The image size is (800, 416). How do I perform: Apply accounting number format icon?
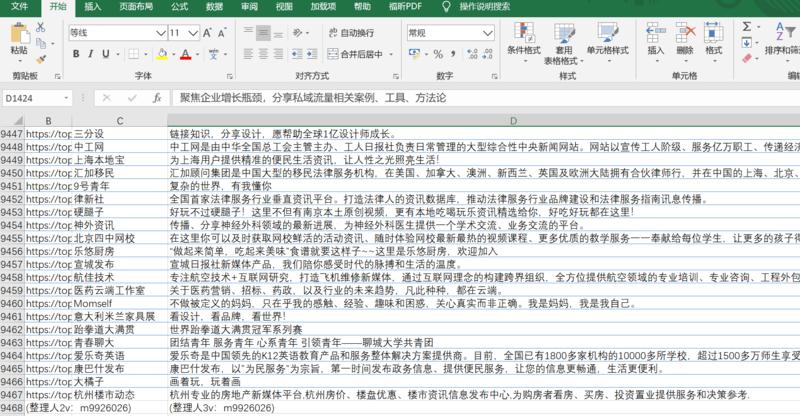[414, 54]
